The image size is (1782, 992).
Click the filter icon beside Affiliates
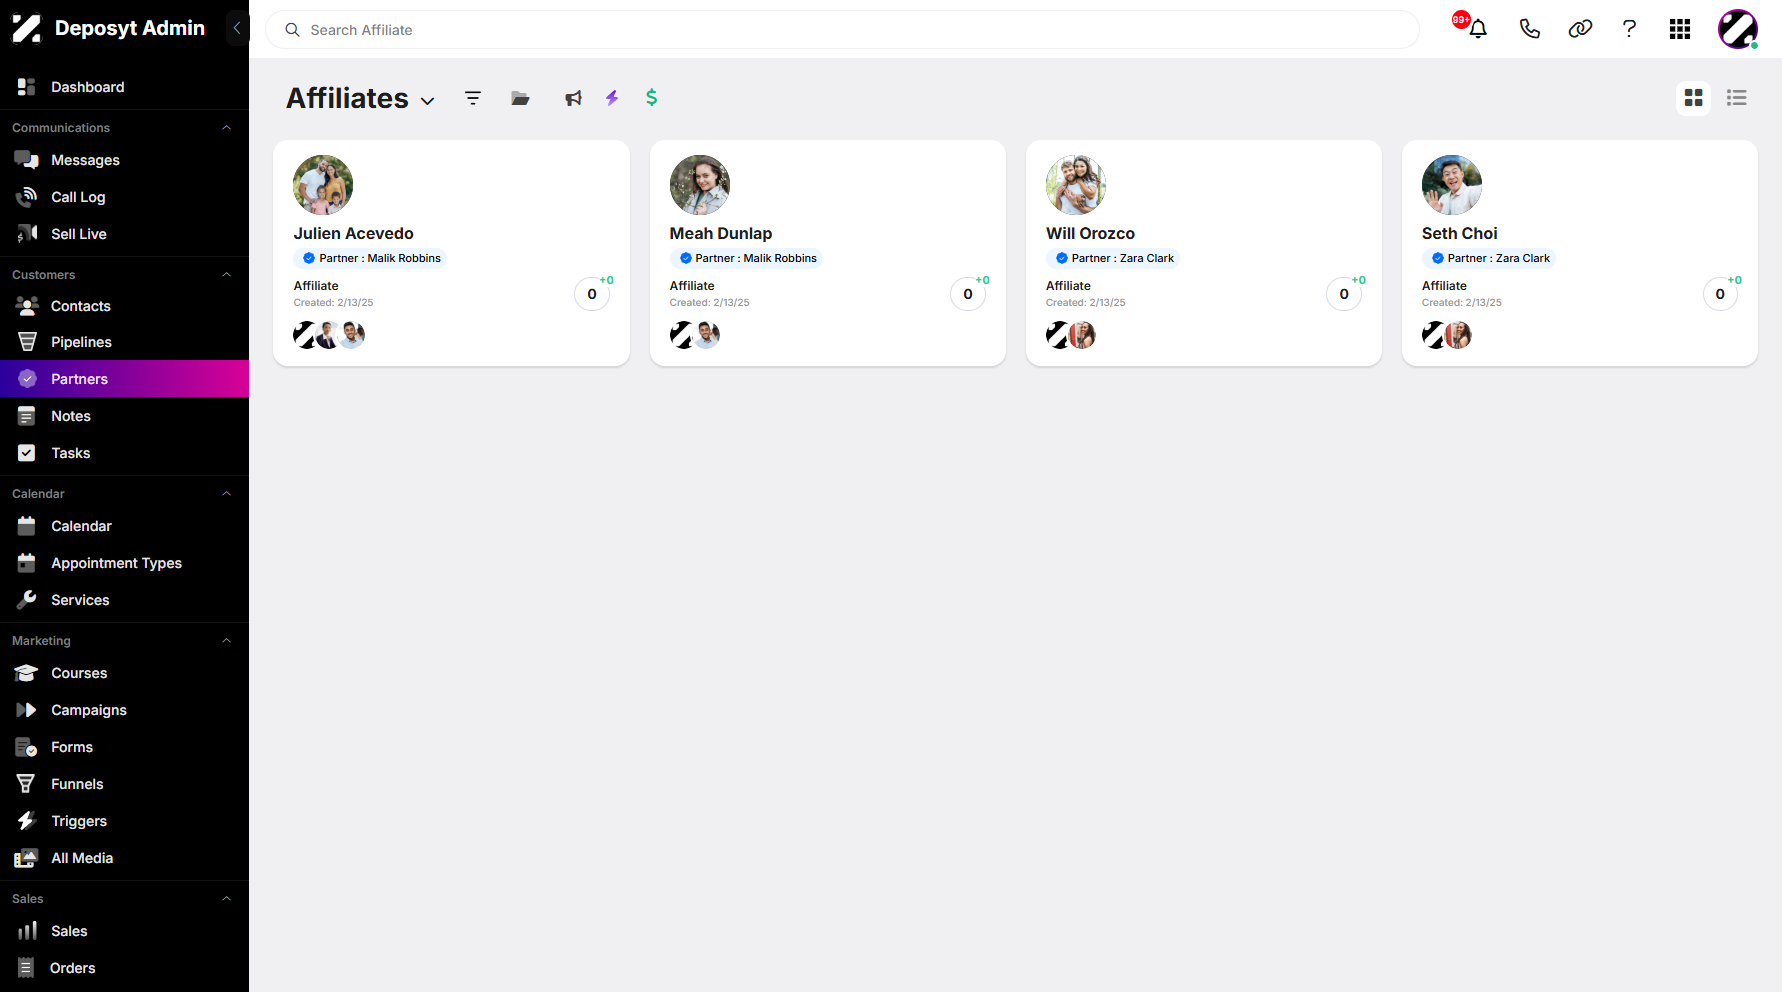coord(473,98)
